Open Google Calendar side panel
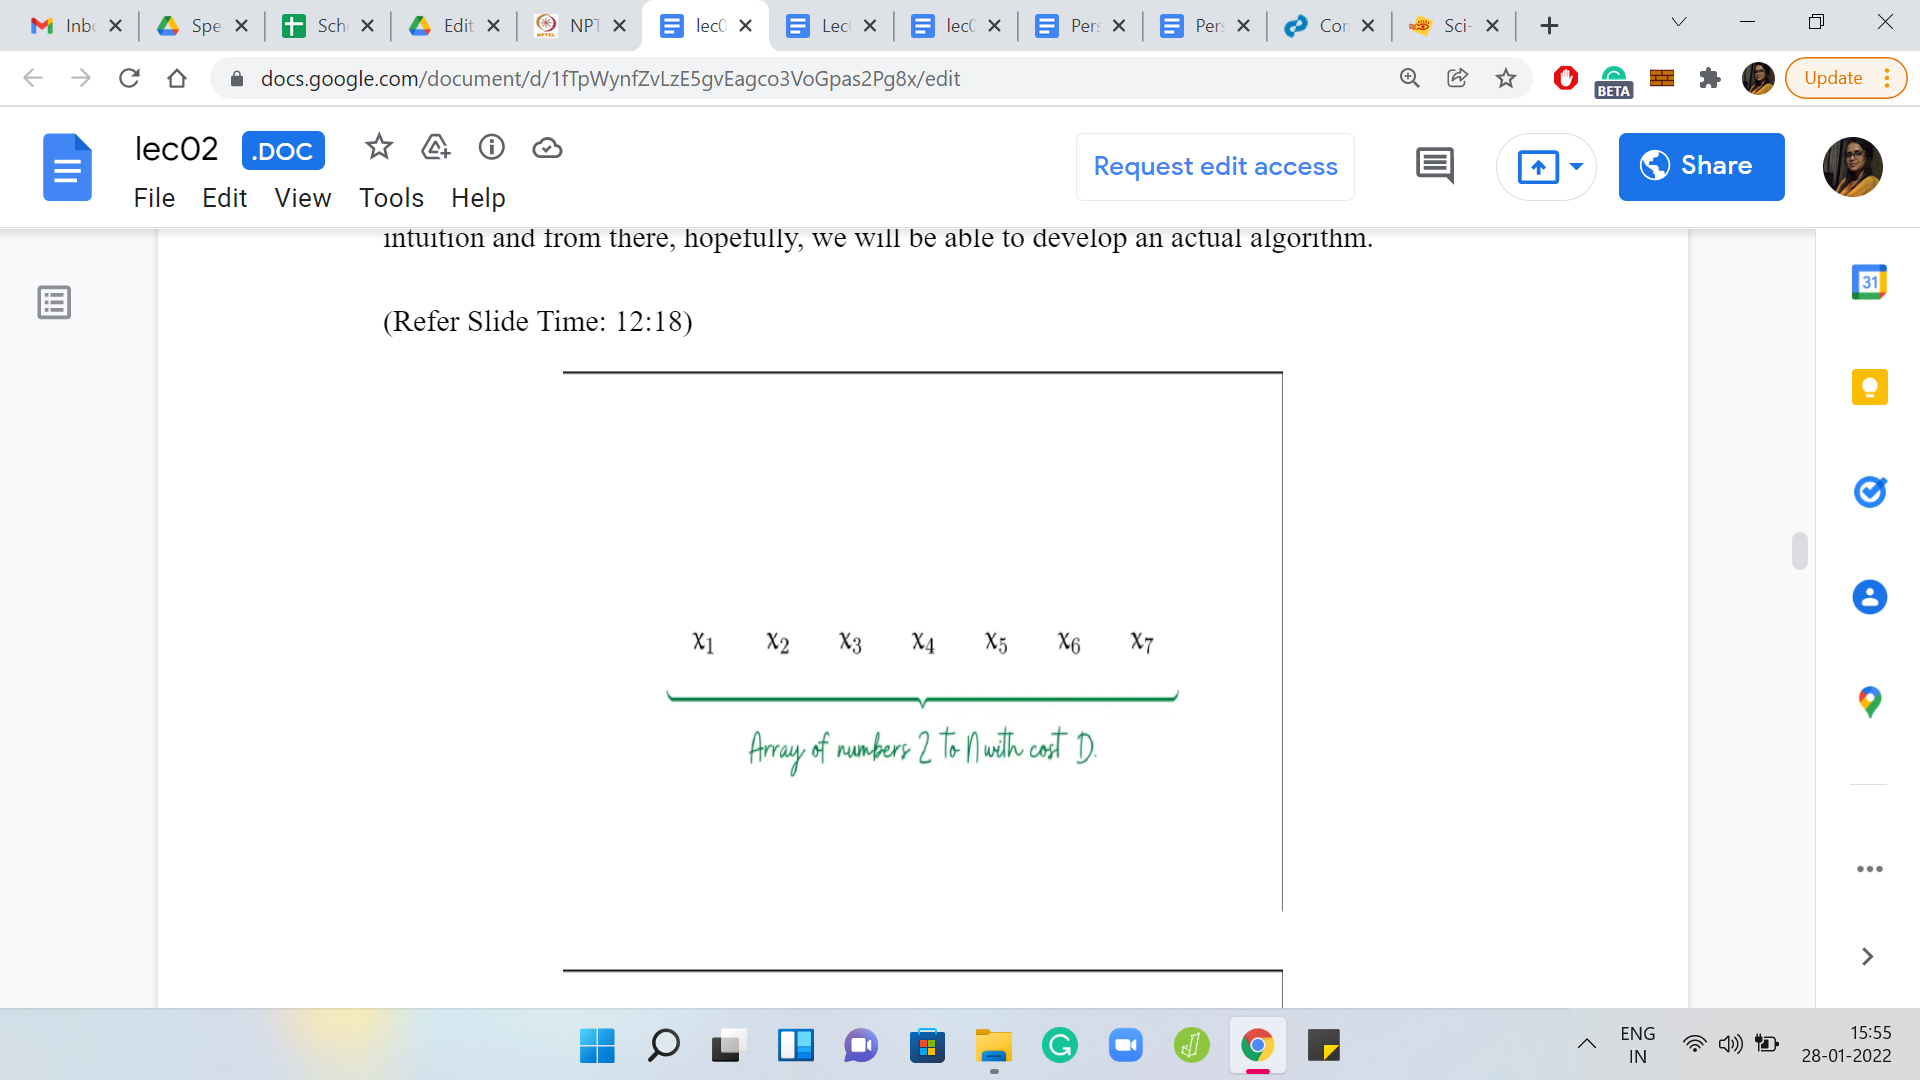The height and width of the screenshot is (1080, 1920). (x=1868, y=282)
